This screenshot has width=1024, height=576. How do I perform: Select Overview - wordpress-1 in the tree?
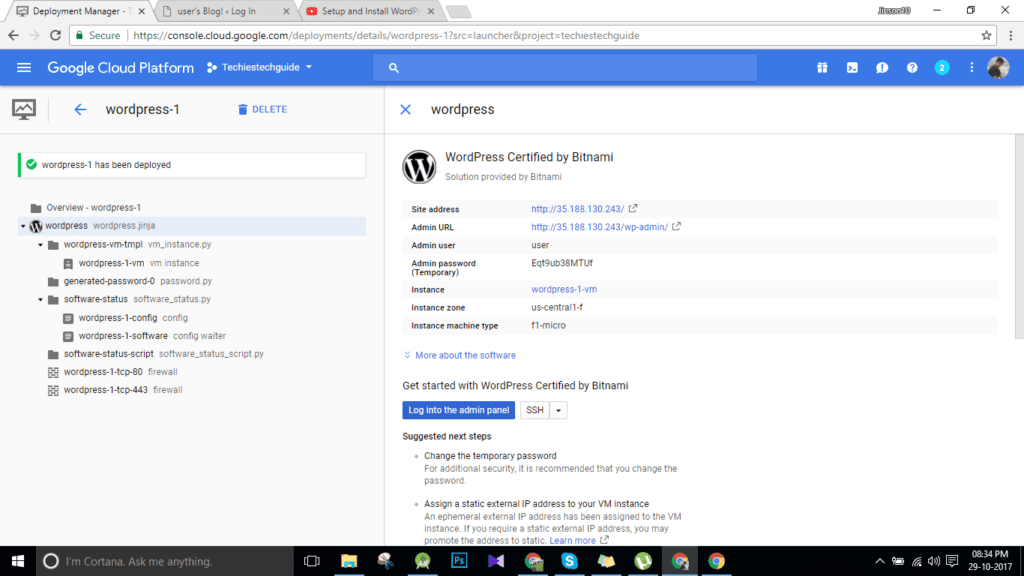coord(93,208)
